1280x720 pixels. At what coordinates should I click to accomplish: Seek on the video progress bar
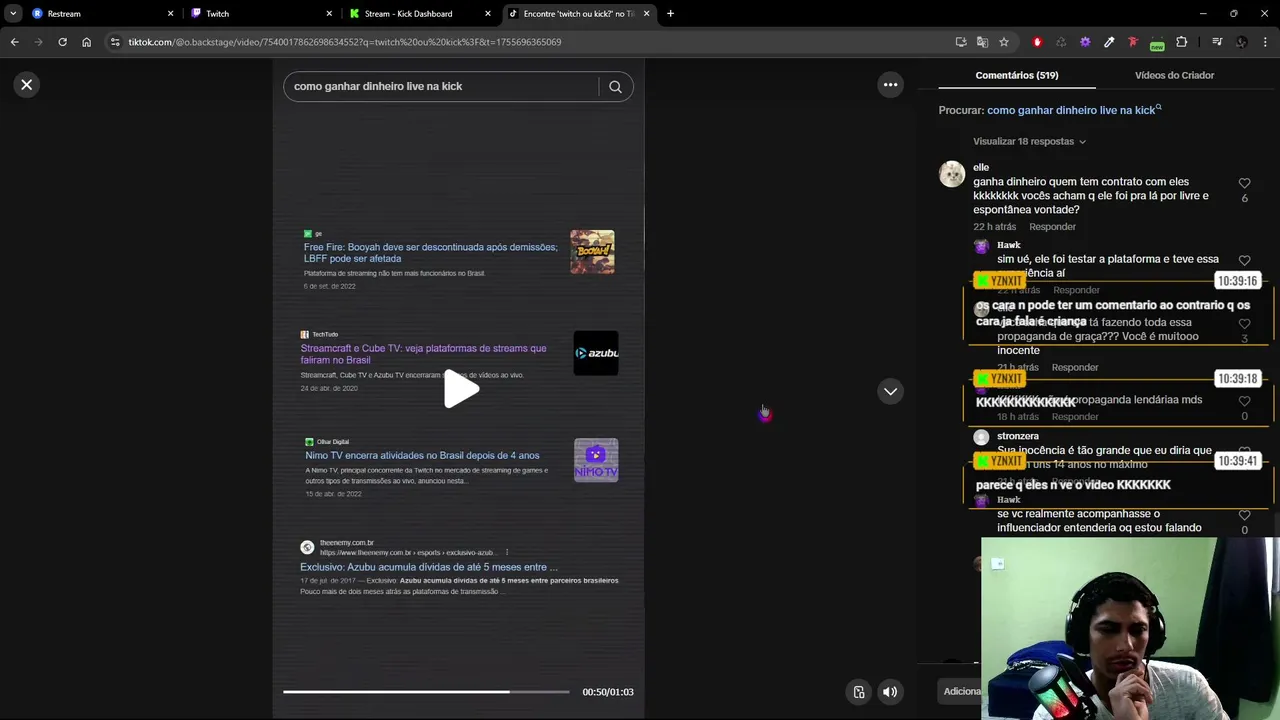426,692
